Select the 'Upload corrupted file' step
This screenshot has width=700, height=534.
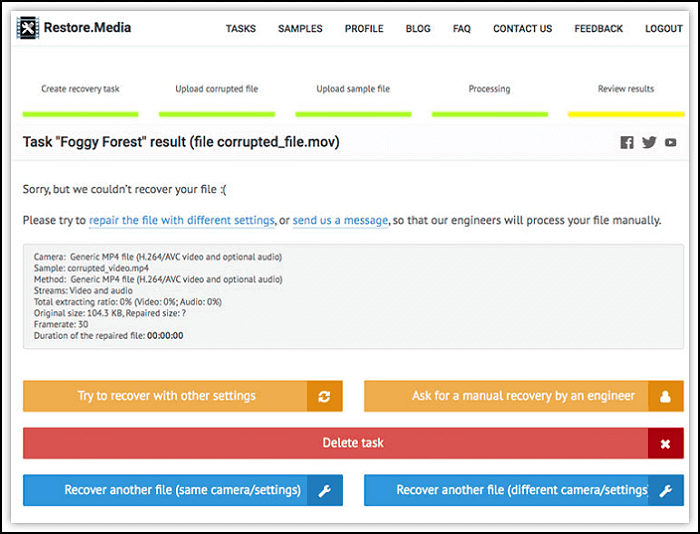pyautogui.click(x=217, y=89)
